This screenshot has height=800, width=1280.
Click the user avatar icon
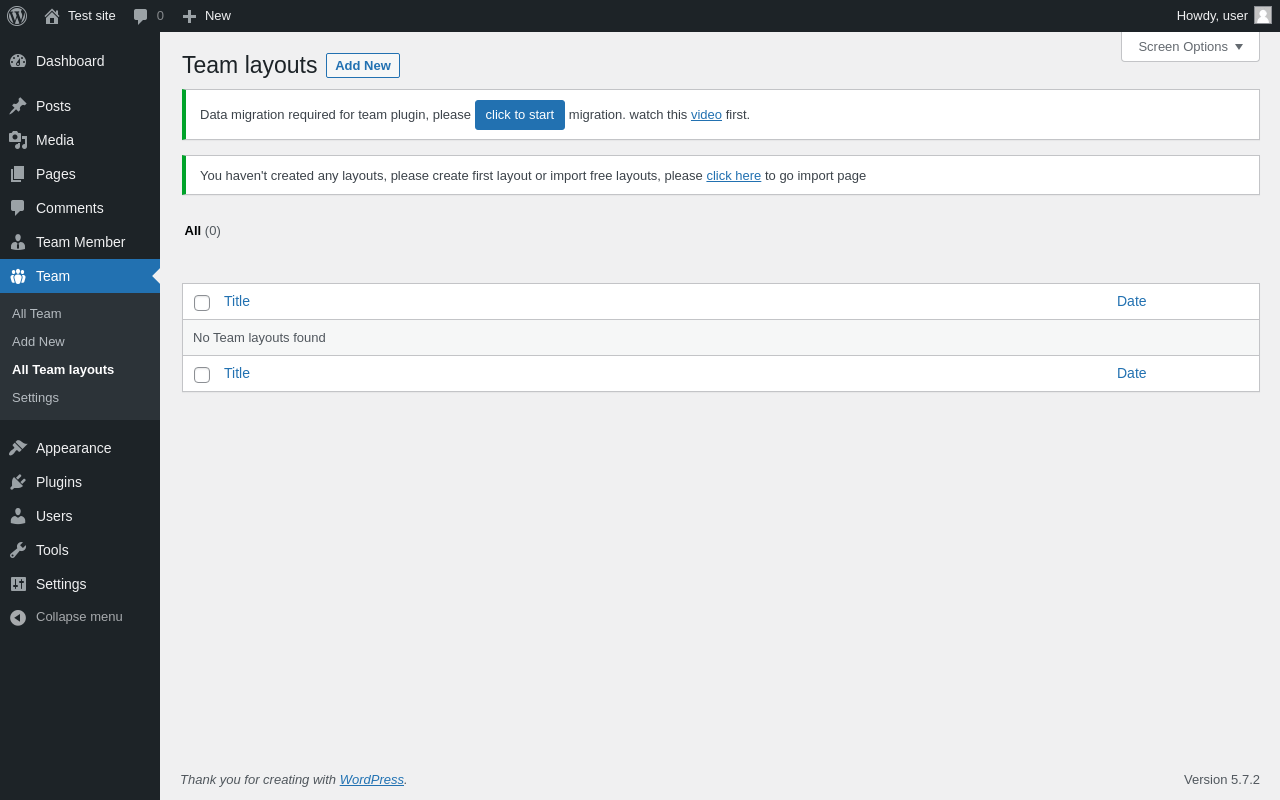coord(1263,15)
